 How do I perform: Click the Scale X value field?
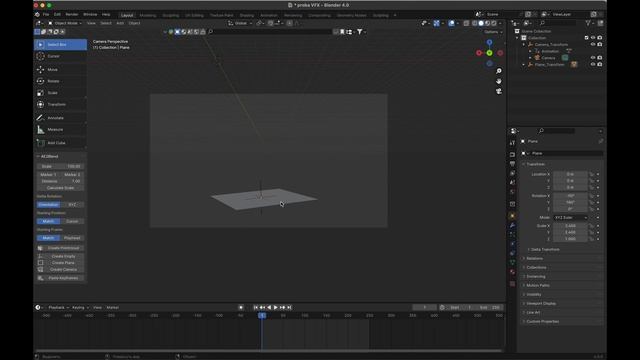pyautogui.click(x=570, y=226)
